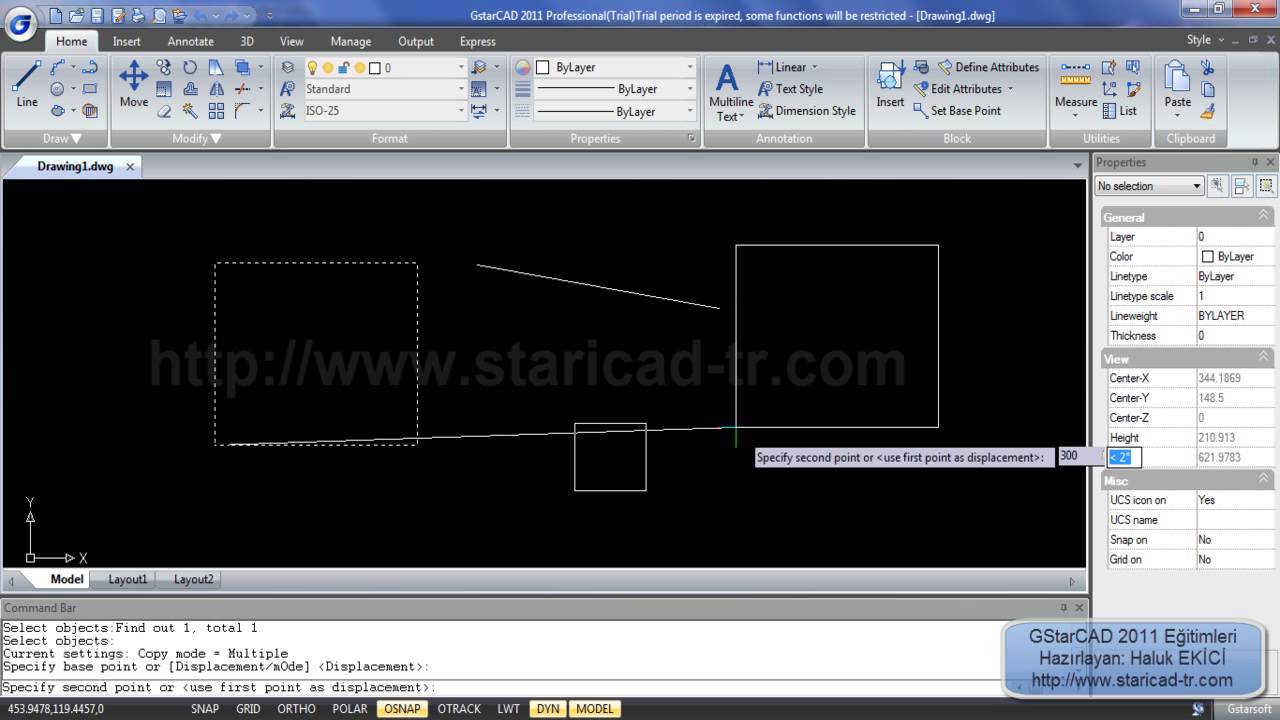This screenshot has width=1280, height=720.
Task: Click the New file icon
Action: pos(55,15)
